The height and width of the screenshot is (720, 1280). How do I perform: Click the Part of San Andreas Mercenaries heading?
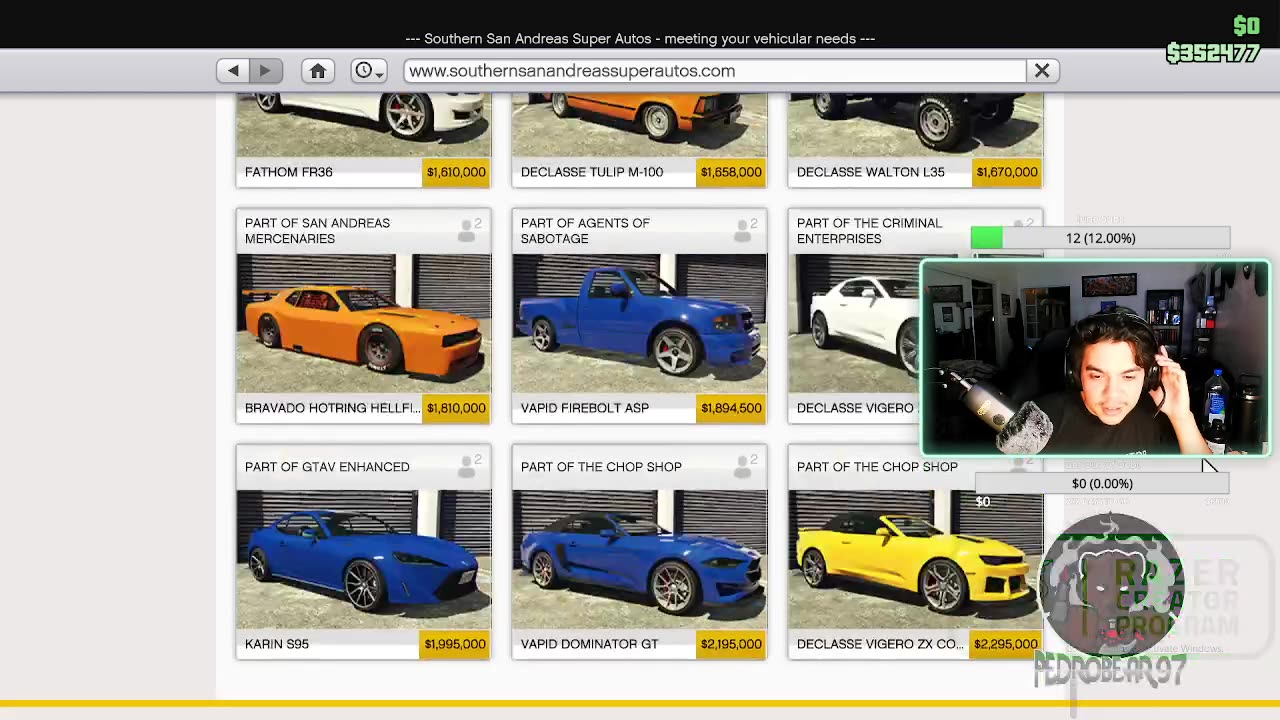click(318, 231)
